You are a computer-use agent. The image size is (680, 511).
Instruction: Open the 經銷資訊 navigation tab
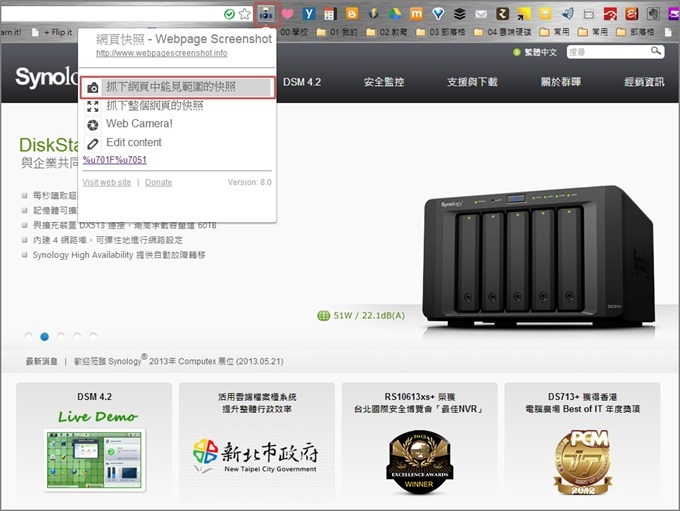(x=644, y=82)
